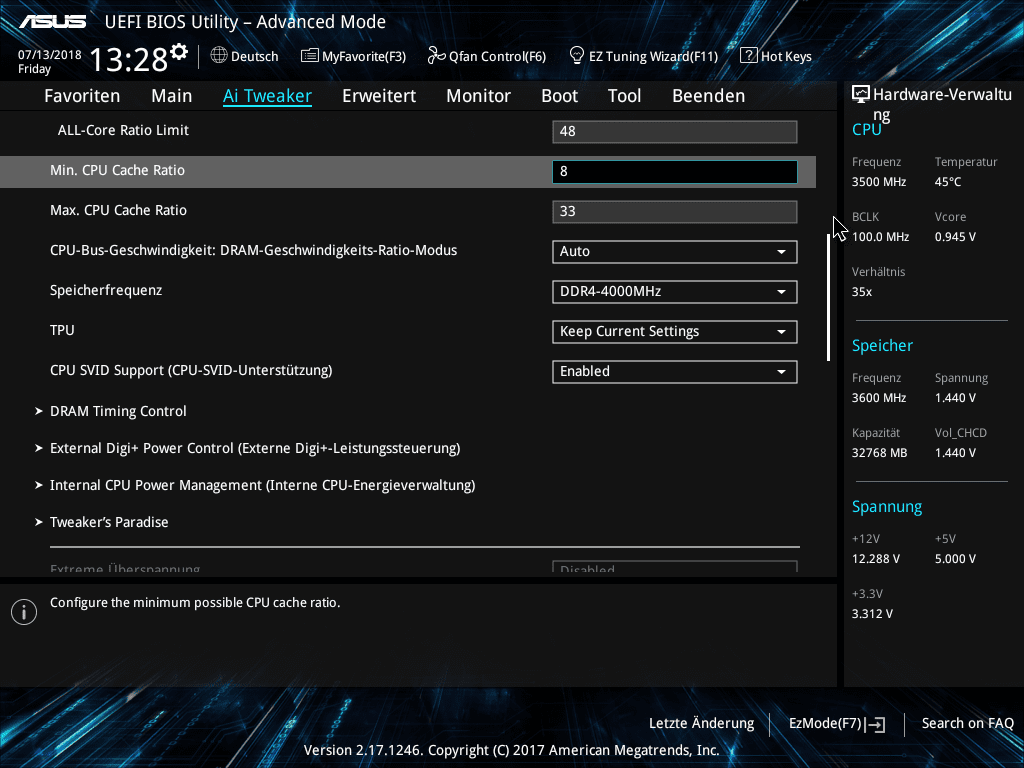
Task: Click the Deutsch language button
Action: click(245, 56)
